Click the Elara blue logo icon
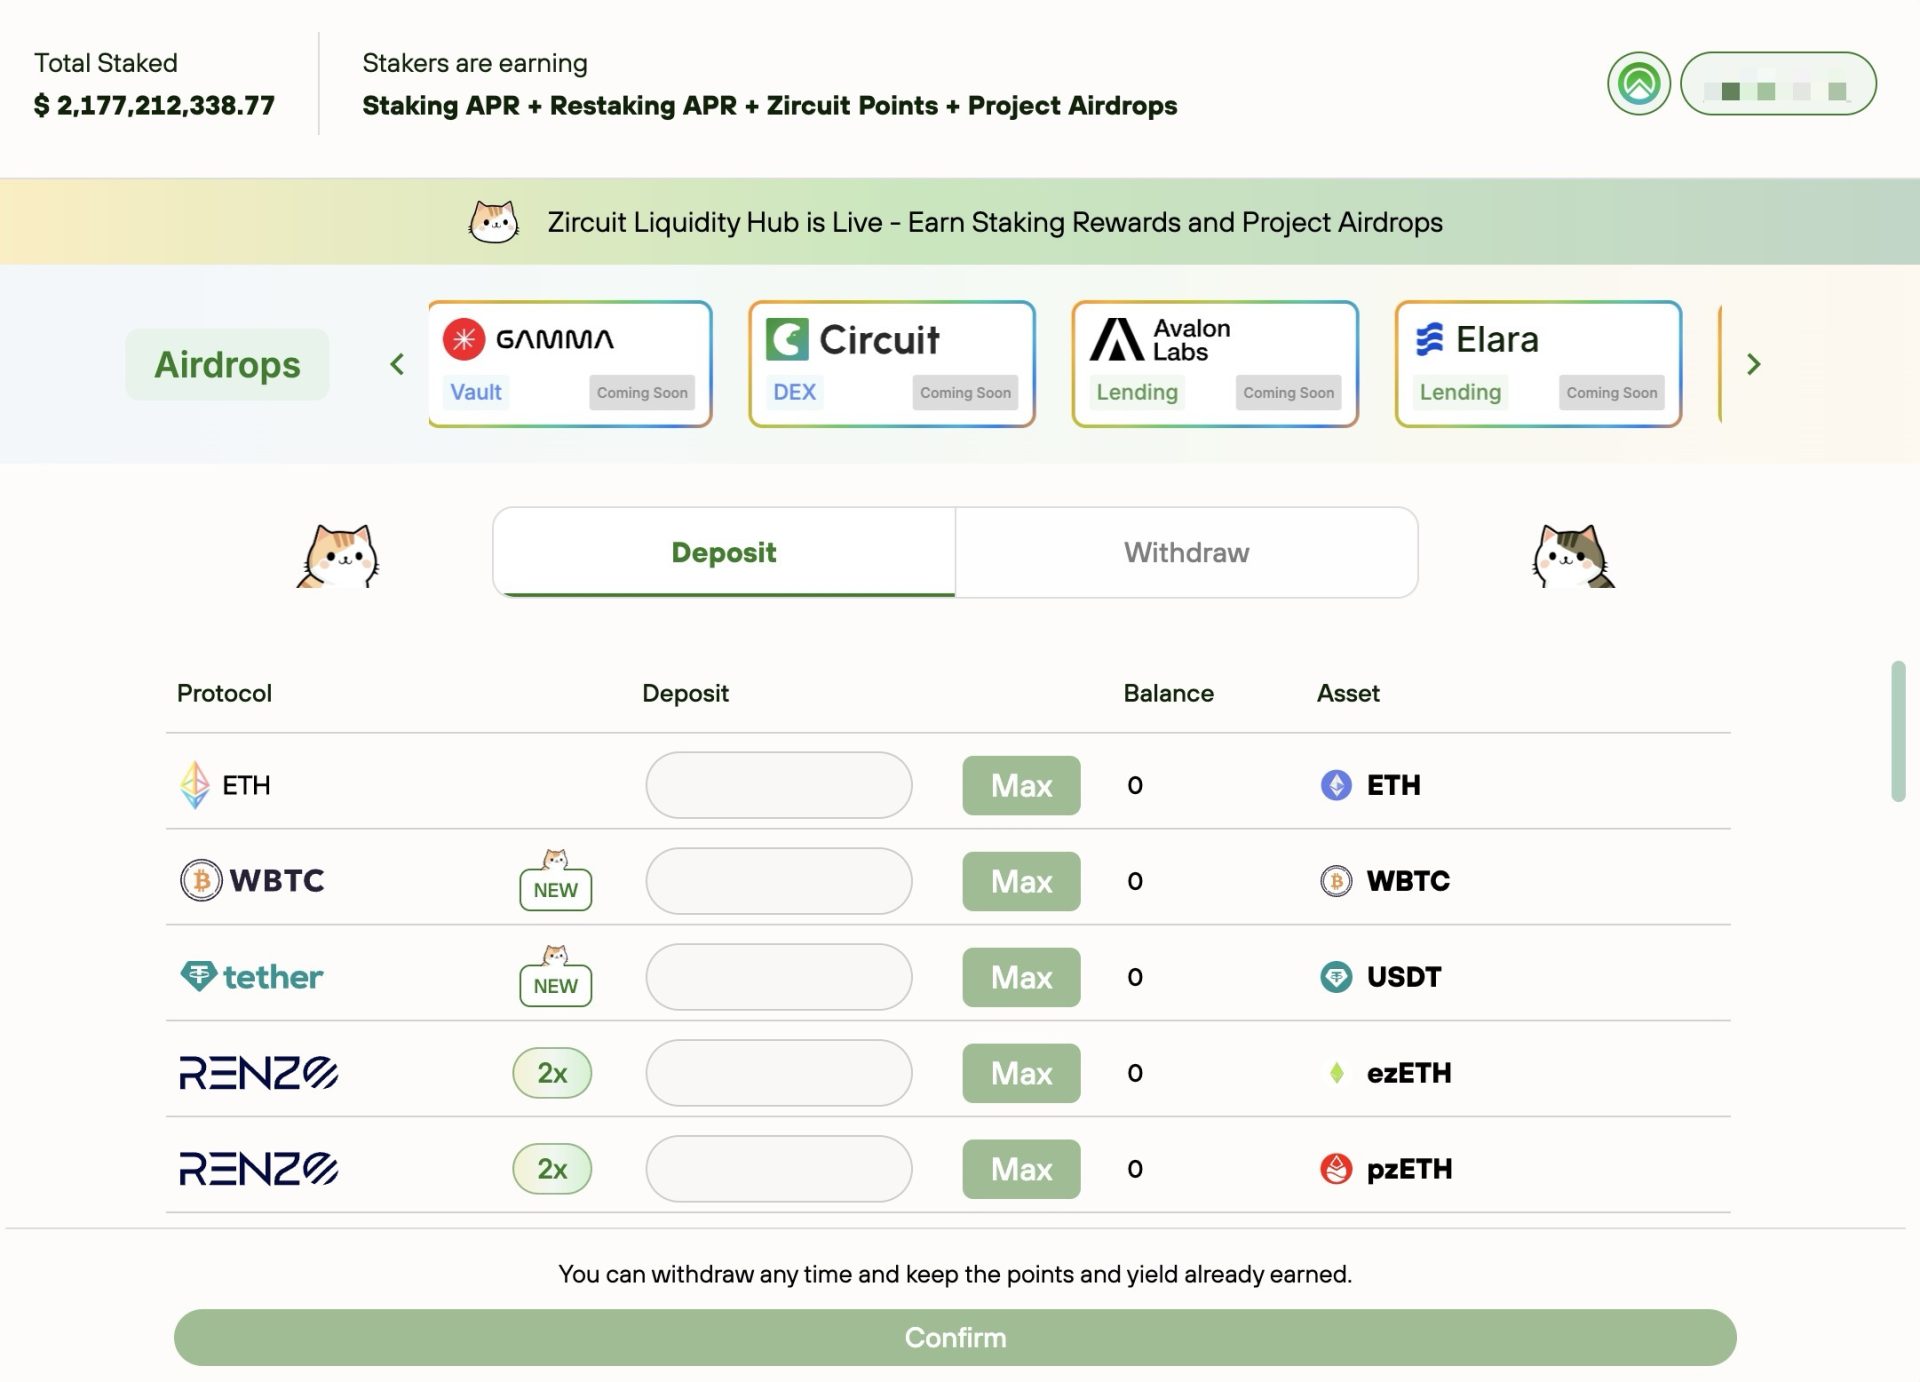 point(1430,339)
